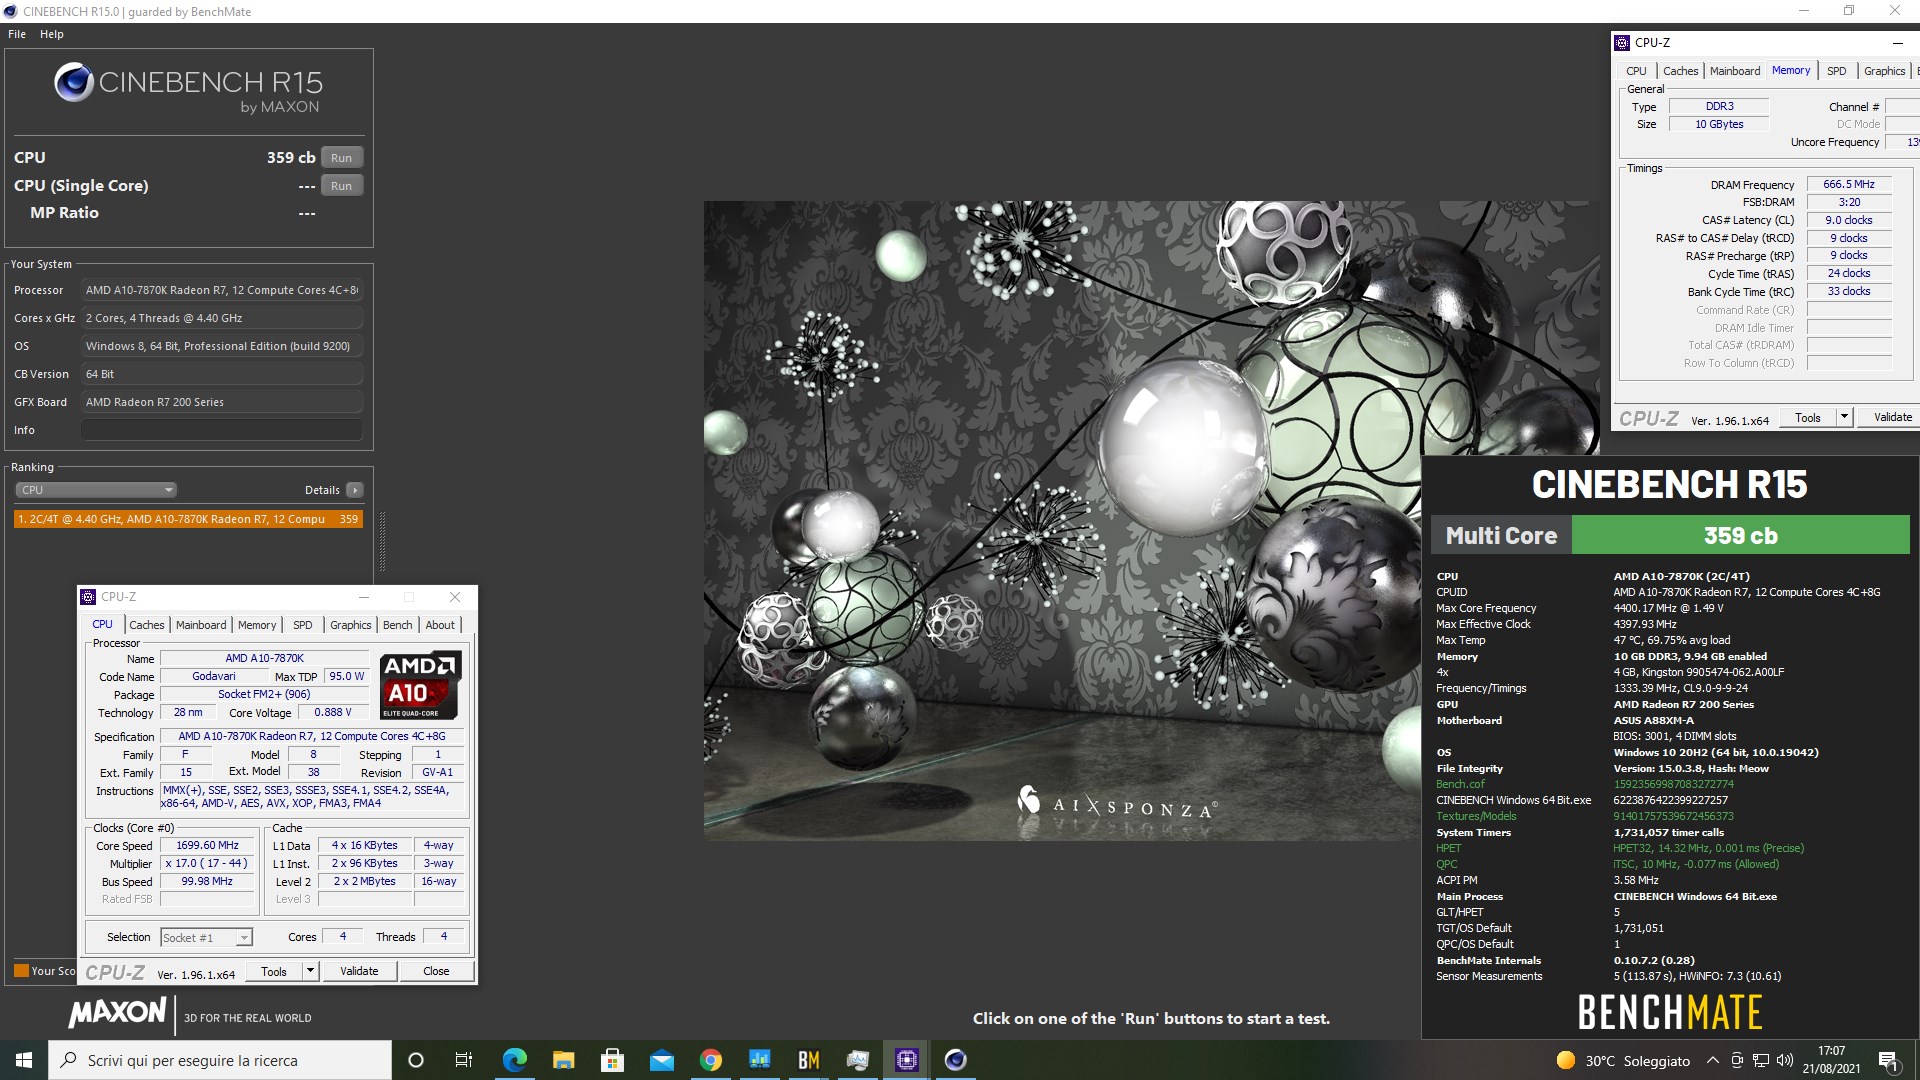Open the weather widget showing 30°C Soleggiato

tap(1623, 1061)
